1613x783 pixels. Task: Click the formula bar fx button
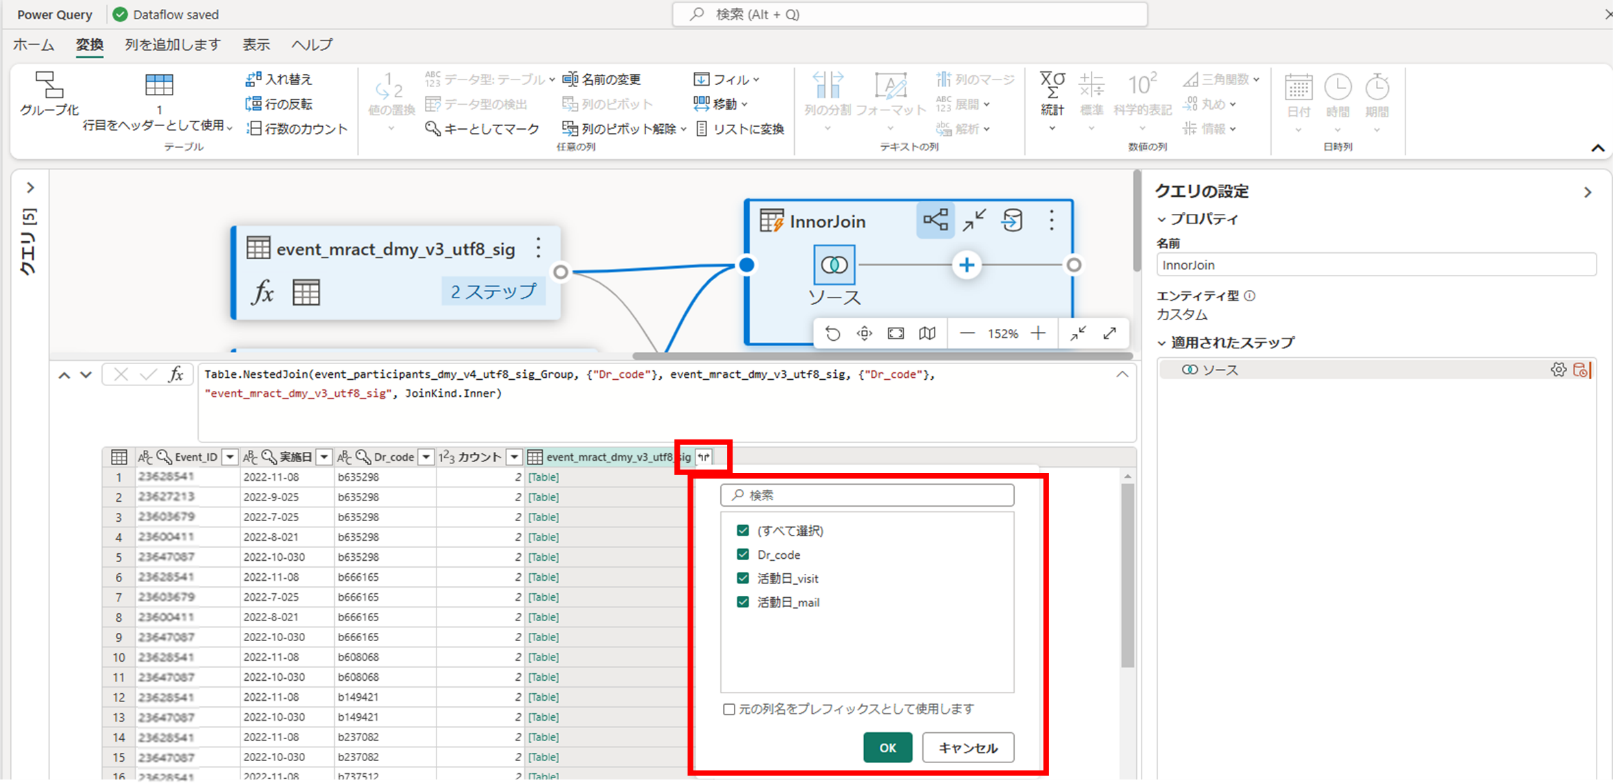[176, 375]
